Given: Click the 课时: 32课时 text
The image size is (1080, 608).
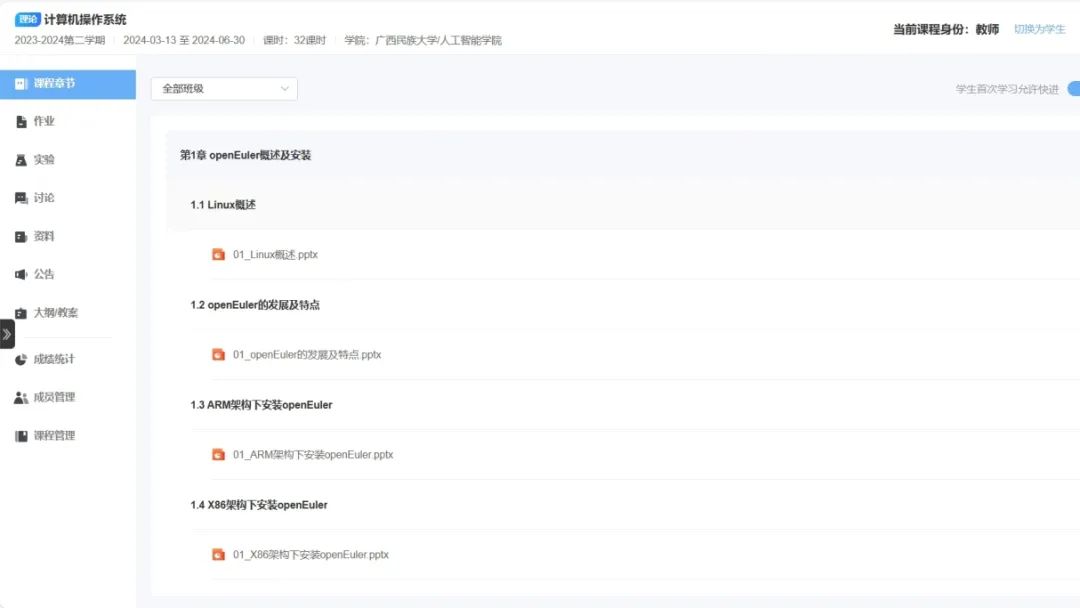Looking at the screenshot, I should pos(294,40).
